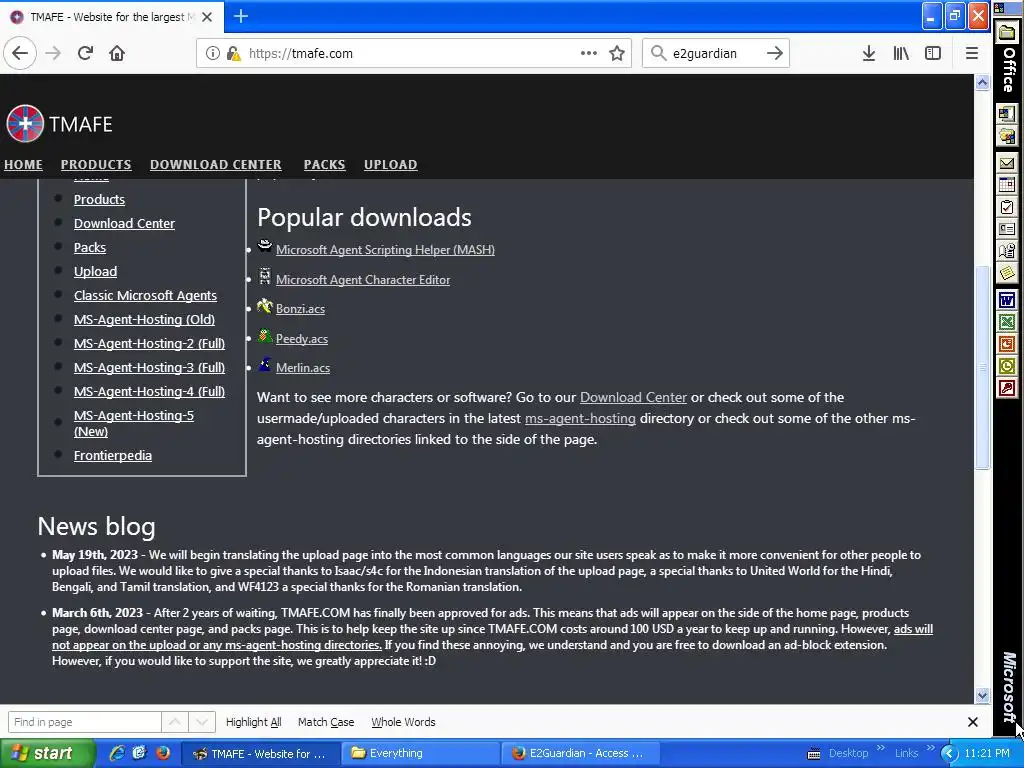Submit the e2guardian search with arrow
1024x768 pixels.
775,53
